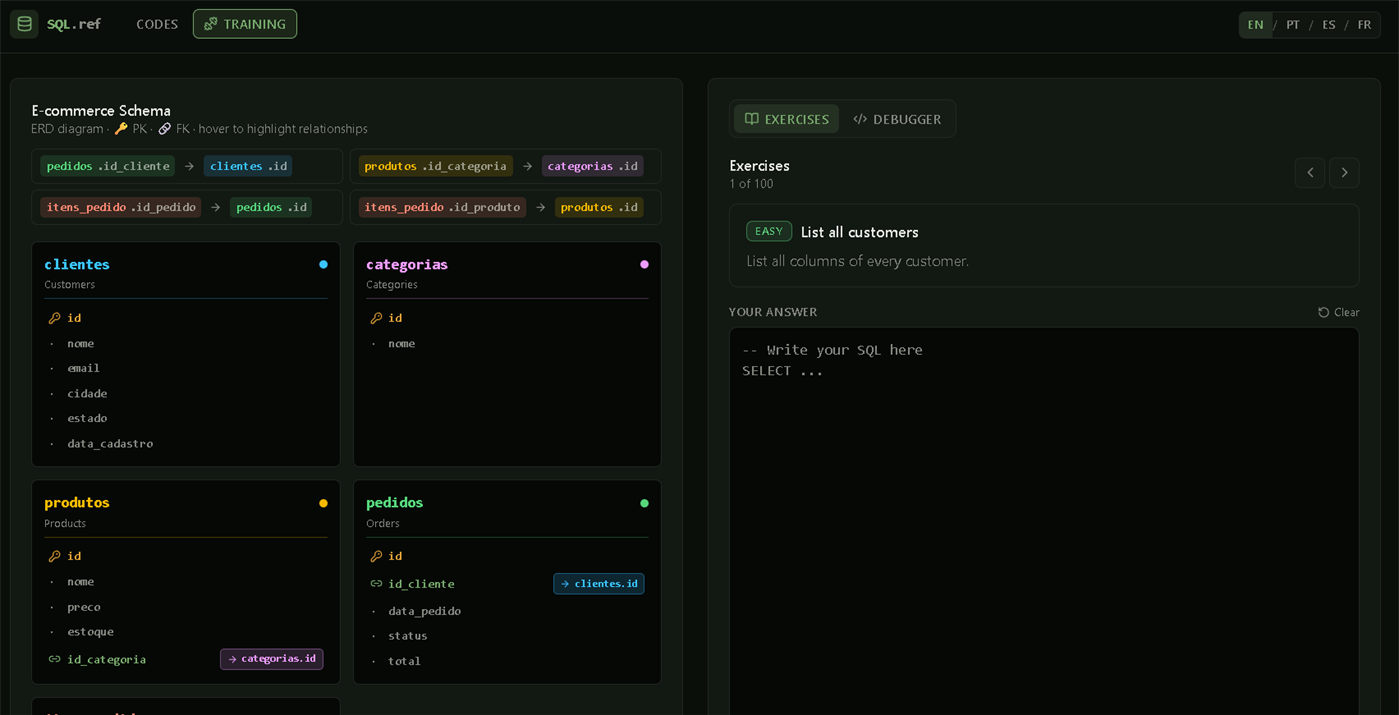
Task: Click the clientes.id chip in relationships
Action: click(x=248, y=166)
